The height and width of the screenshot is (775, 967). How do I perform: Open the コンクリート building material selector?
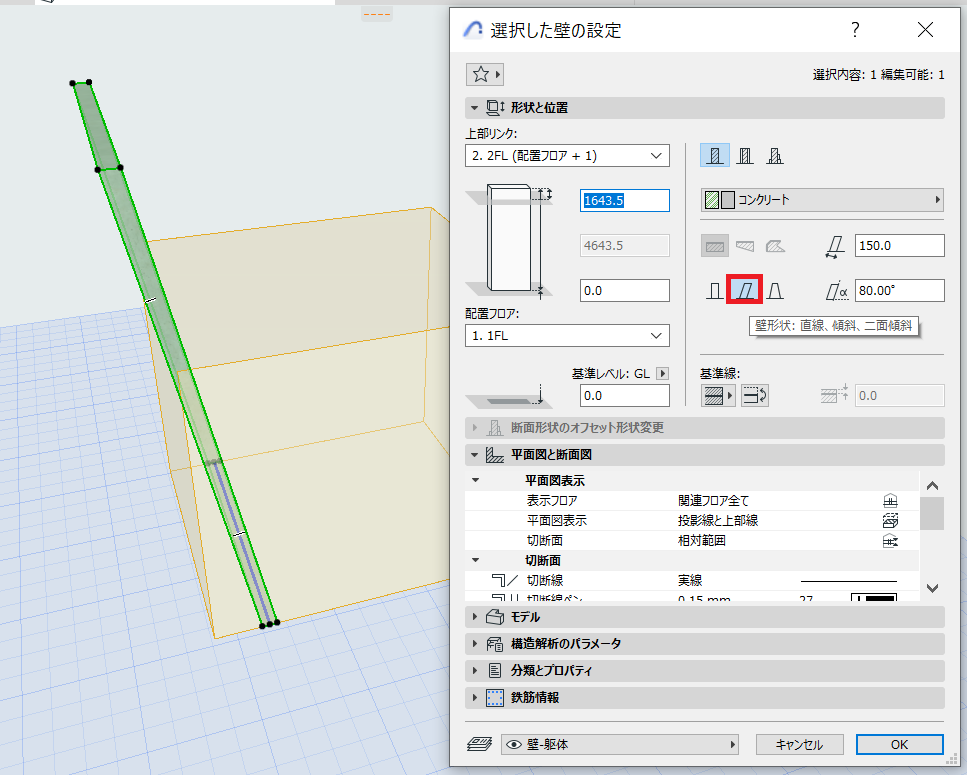[822, 200]
